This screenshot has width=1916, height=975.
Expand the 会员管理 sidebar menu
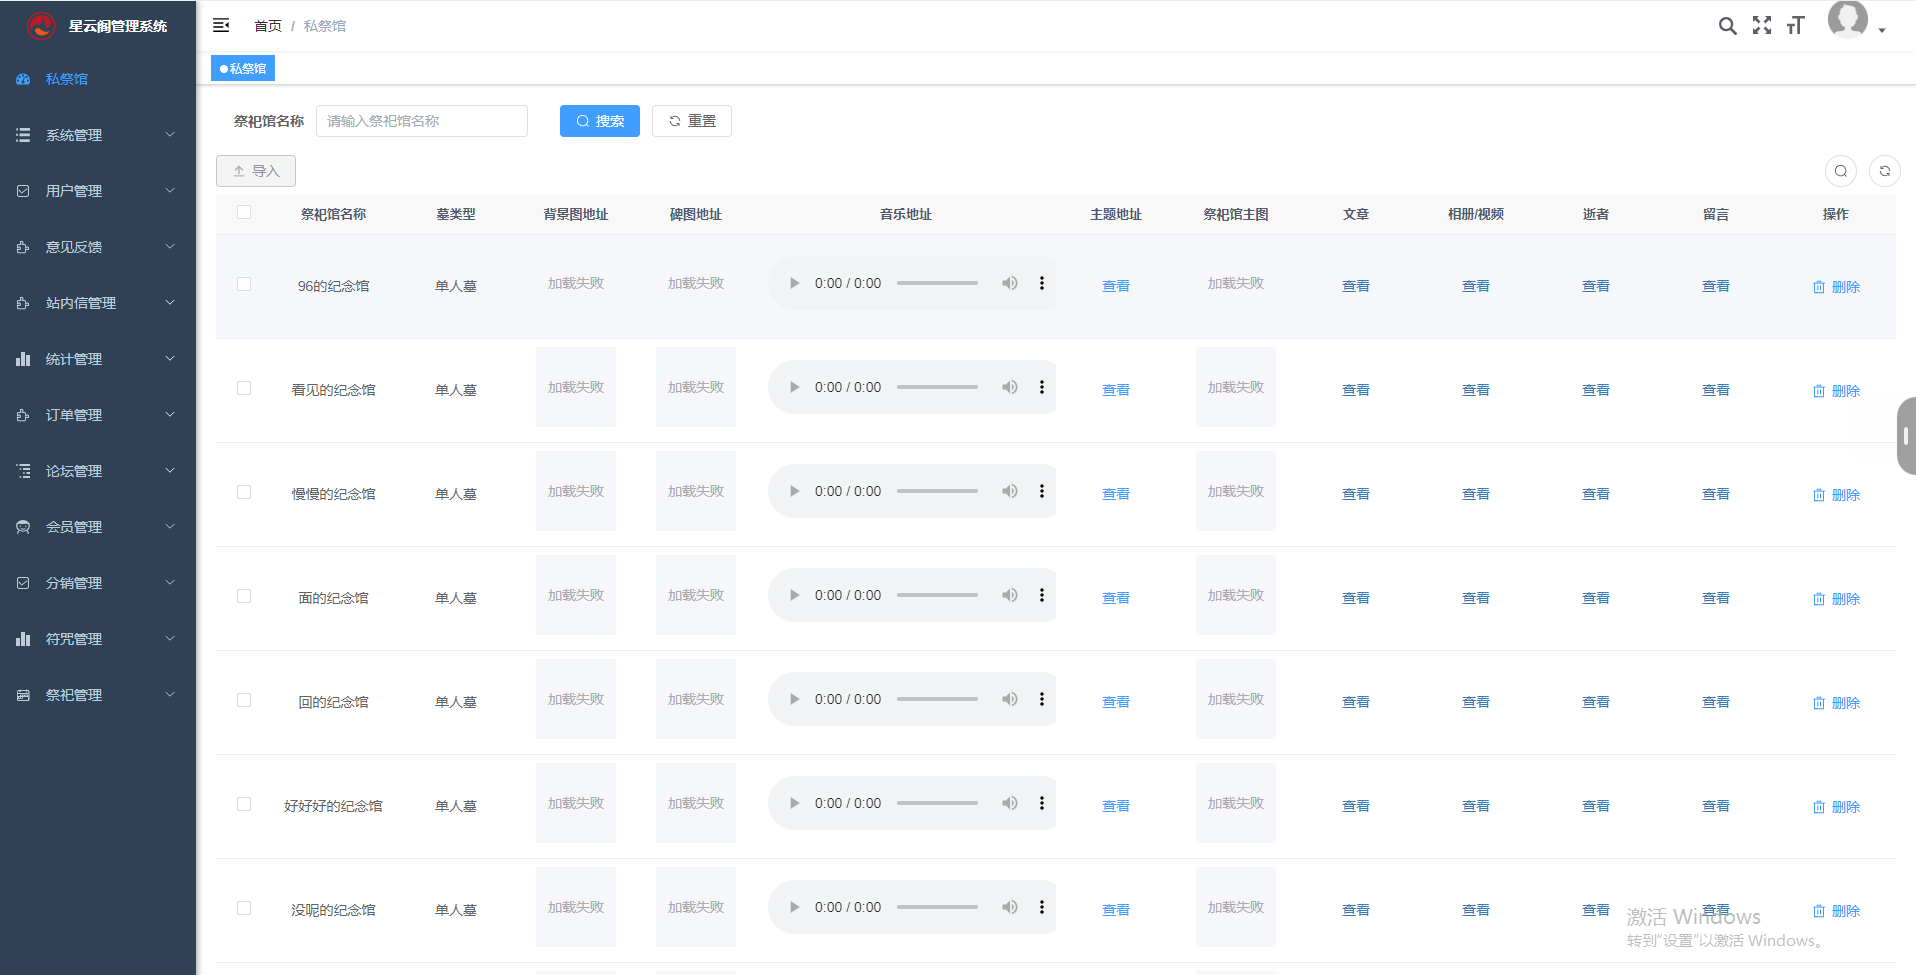pos(98,527)
